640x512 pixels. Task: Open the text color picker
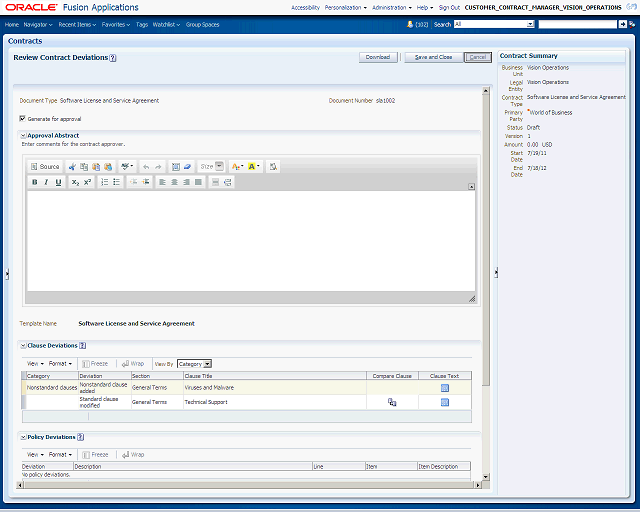237,167
